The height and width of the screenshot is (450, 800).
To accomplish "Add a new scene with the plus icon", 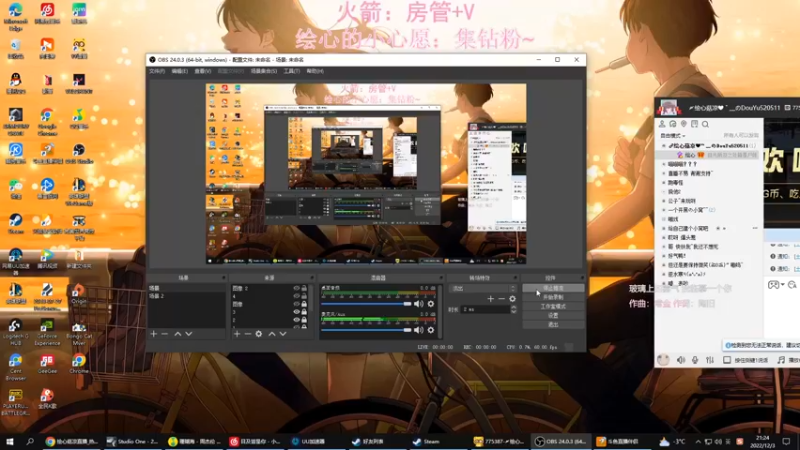I will click(x=154, y=334).
